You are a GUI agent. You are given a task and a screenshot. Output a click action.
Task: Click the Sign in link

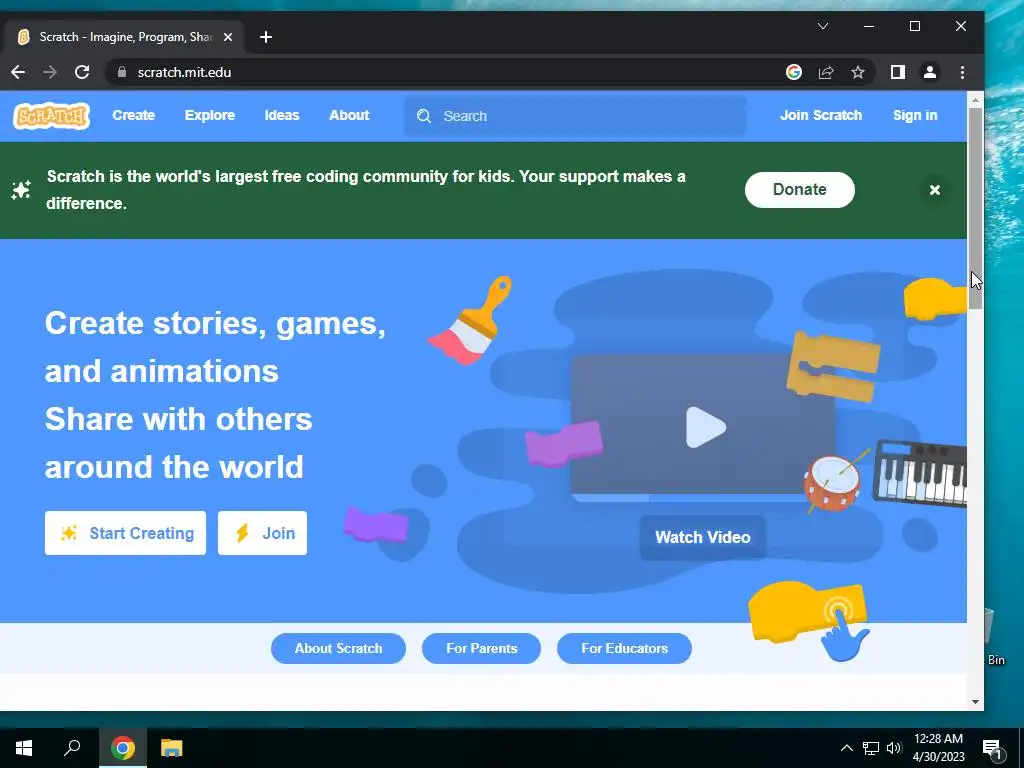coord(915,116)
